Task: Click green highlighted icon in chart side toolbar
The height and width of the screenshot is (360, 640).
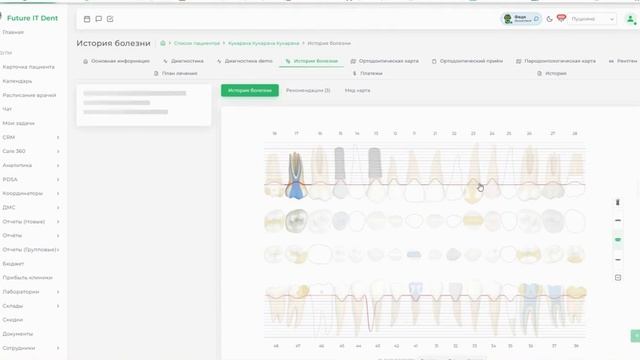Action: 618,240
